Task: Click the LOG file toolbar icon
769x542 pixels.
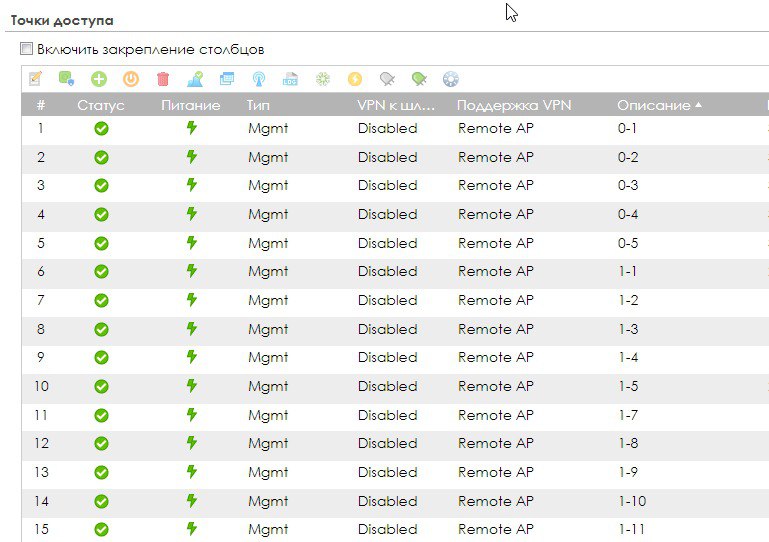Action: coord(290,79)
